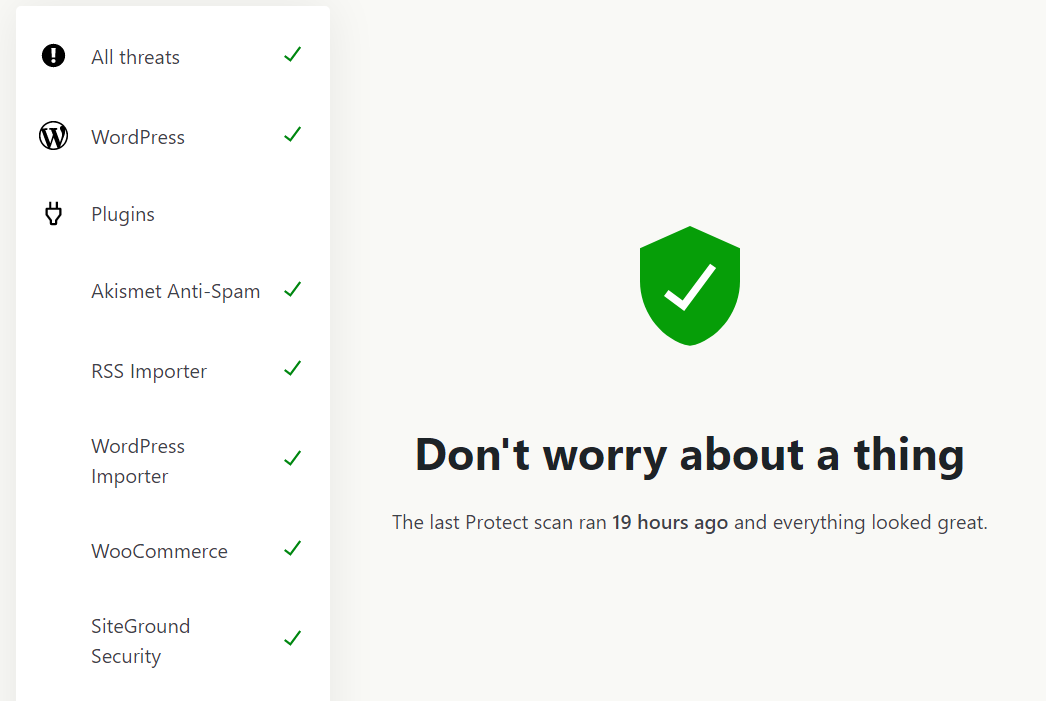Click the checkmark next to Akismet Anti-Spam
The image size is (1046, 701).
(292, 289)
